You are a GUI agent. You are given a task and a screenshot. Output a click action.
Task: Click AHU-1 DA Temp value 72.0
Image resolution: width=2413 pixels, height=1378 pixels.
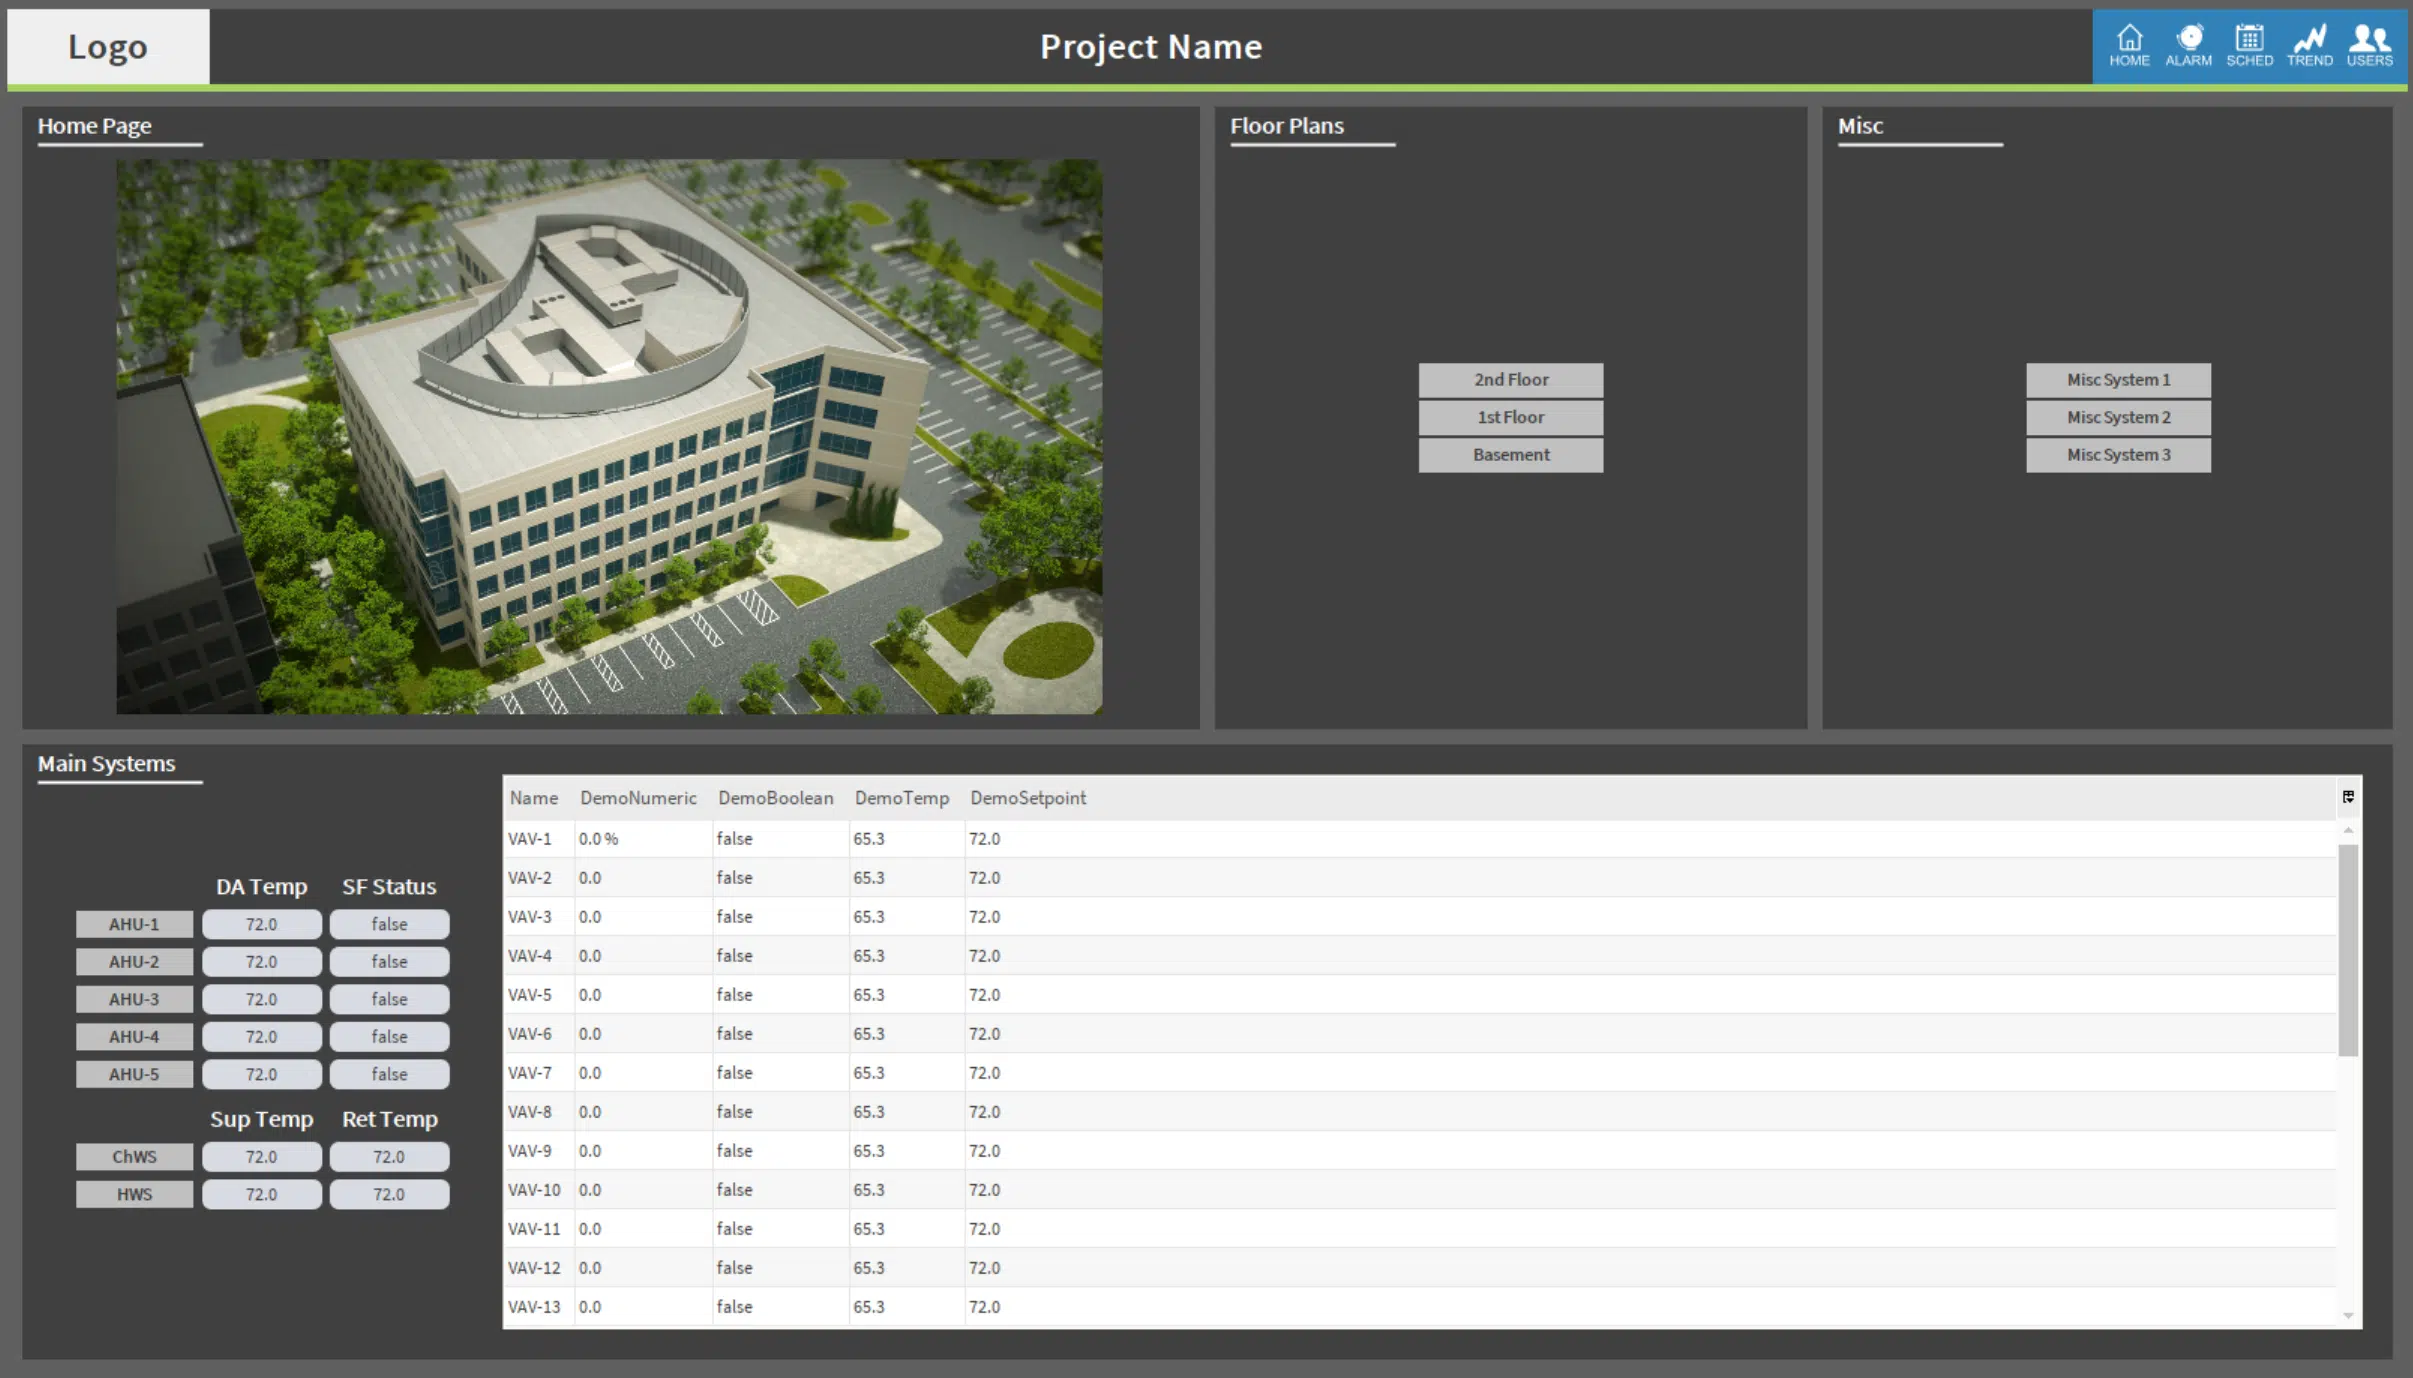pos(262,924)
